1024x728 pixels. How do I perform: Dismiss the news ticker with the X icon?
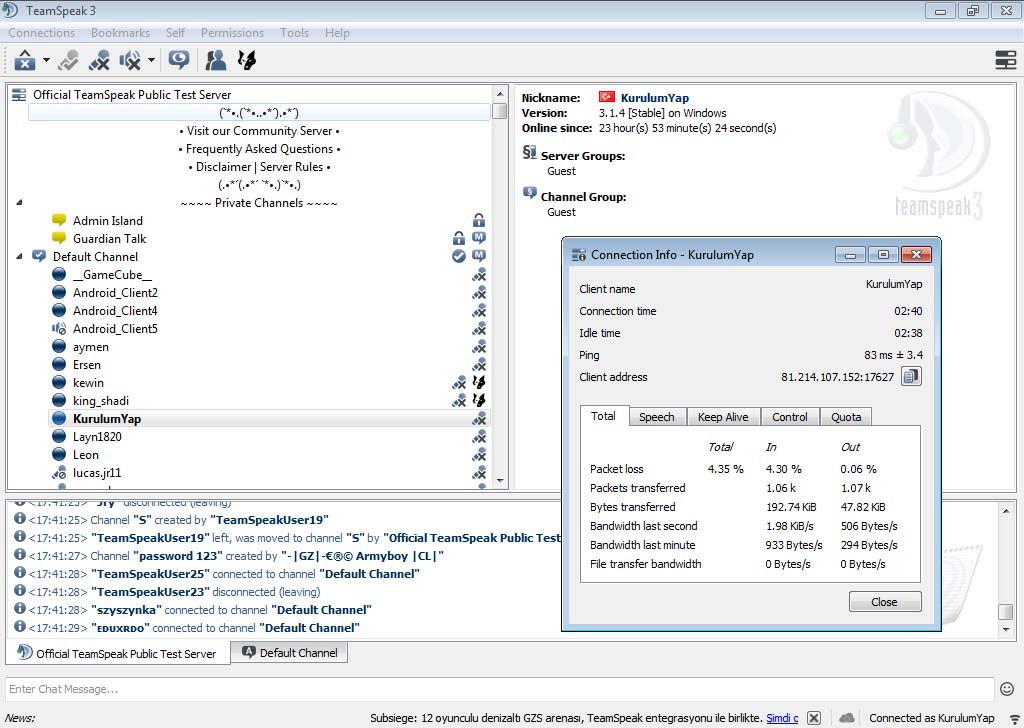814,718
